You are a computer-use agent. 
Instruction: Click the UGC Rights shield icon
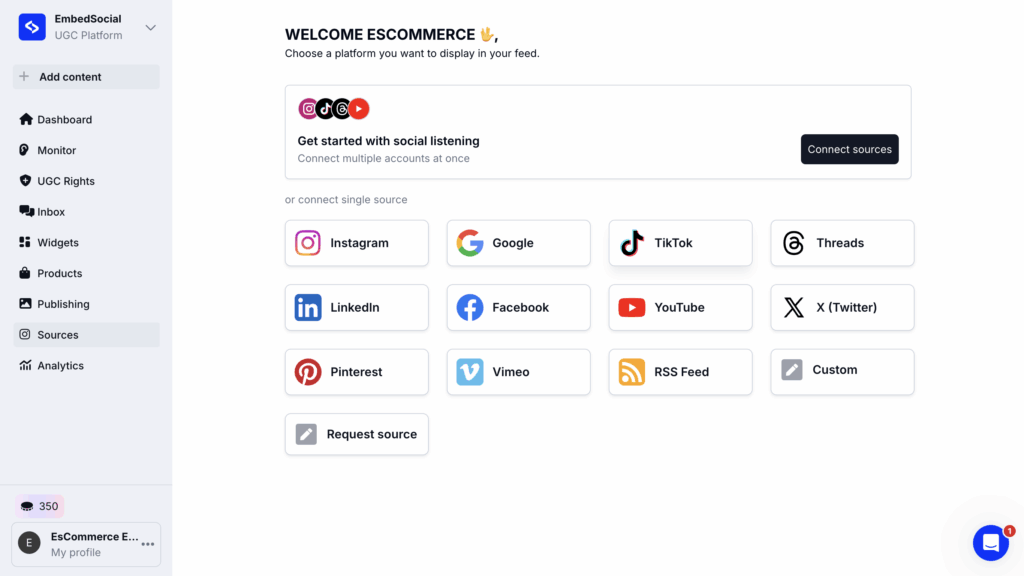pos(26,181)
